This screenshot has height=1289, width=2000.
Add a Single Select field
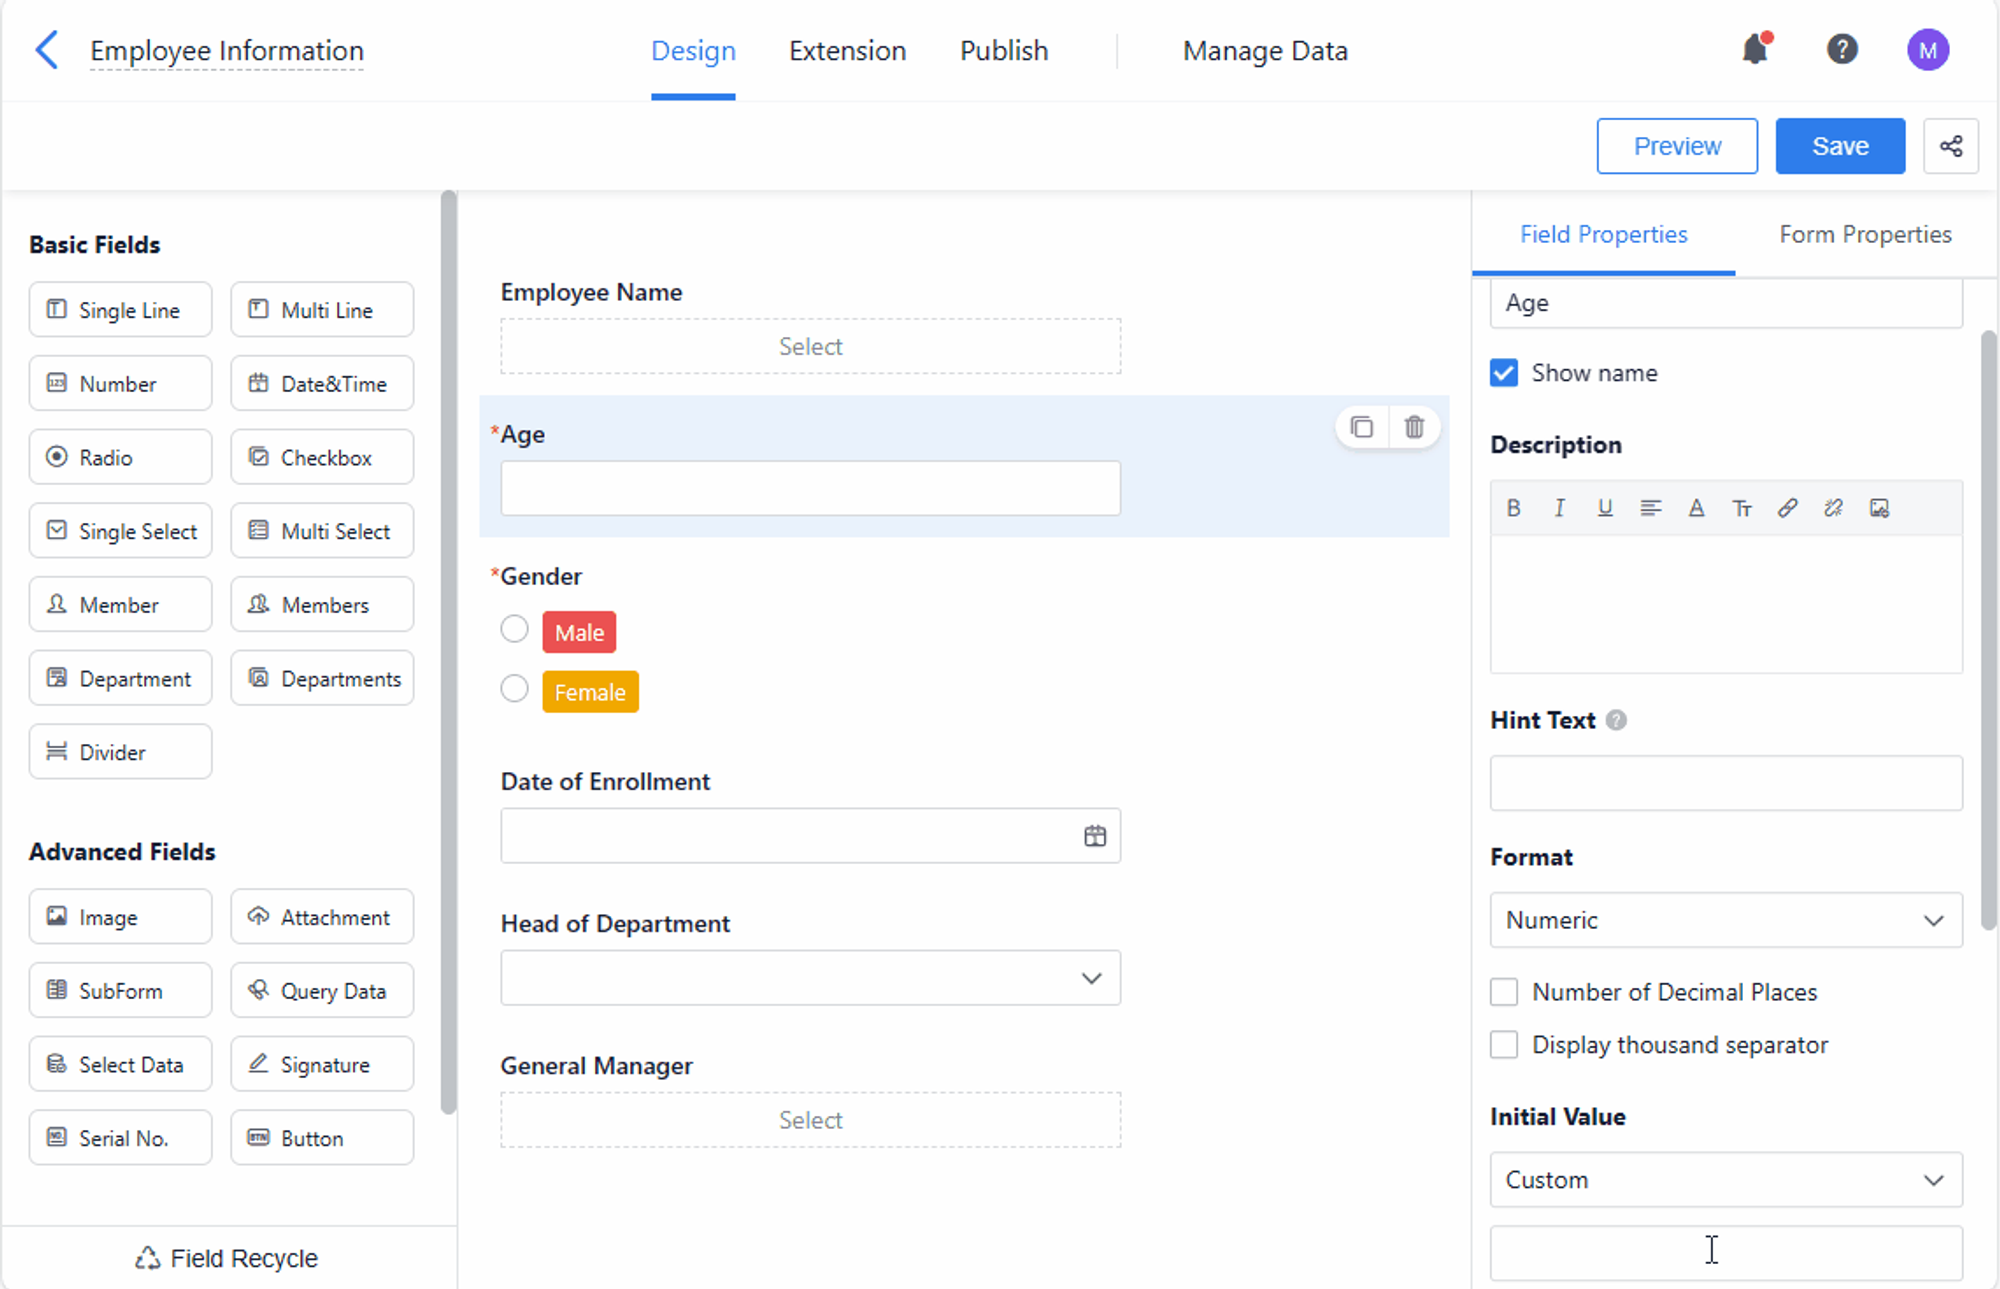click(120, 531)
